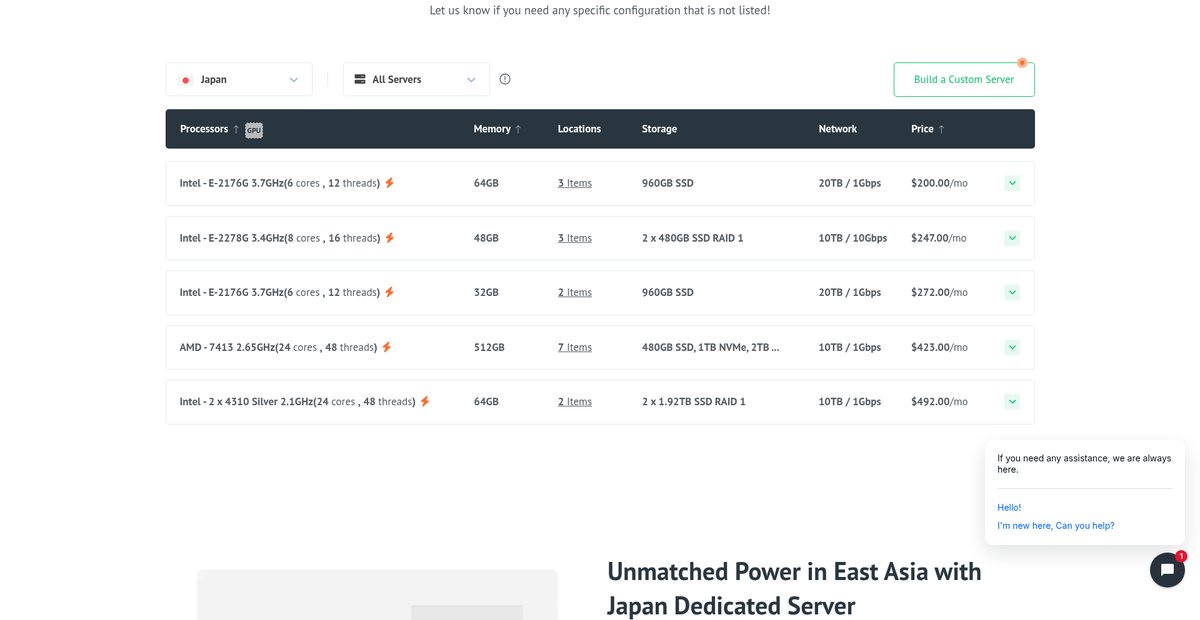Open the chat widget bubble icon

click(1167, 570)
